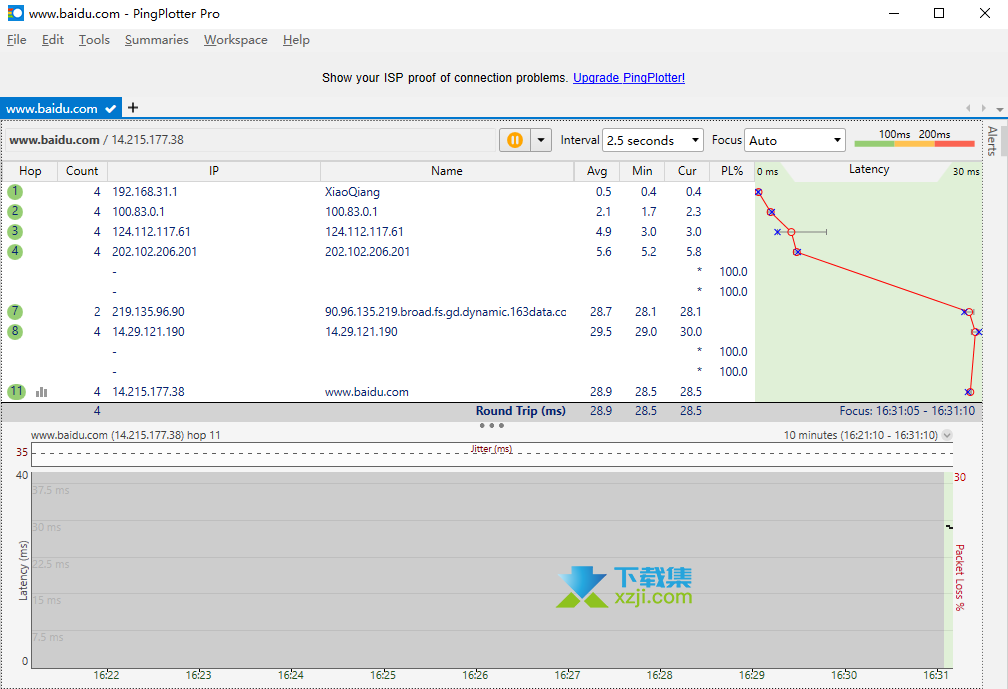1008x689 pixels.
Task: Minimize the PingPlotter window
Action: (x=894, y=13)
